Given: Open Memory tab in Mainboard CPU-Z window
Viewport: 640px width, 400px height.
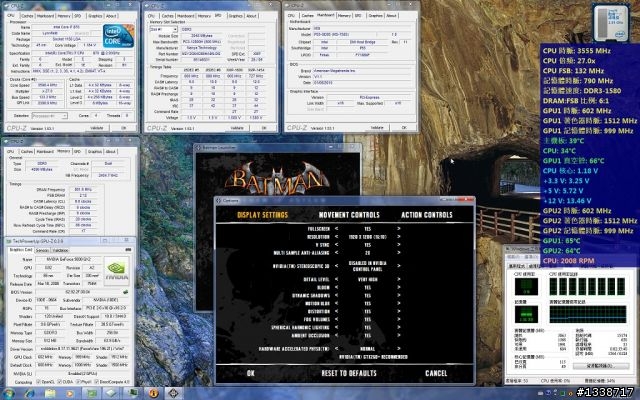Looking at the screenshot, I should [344, 16].
